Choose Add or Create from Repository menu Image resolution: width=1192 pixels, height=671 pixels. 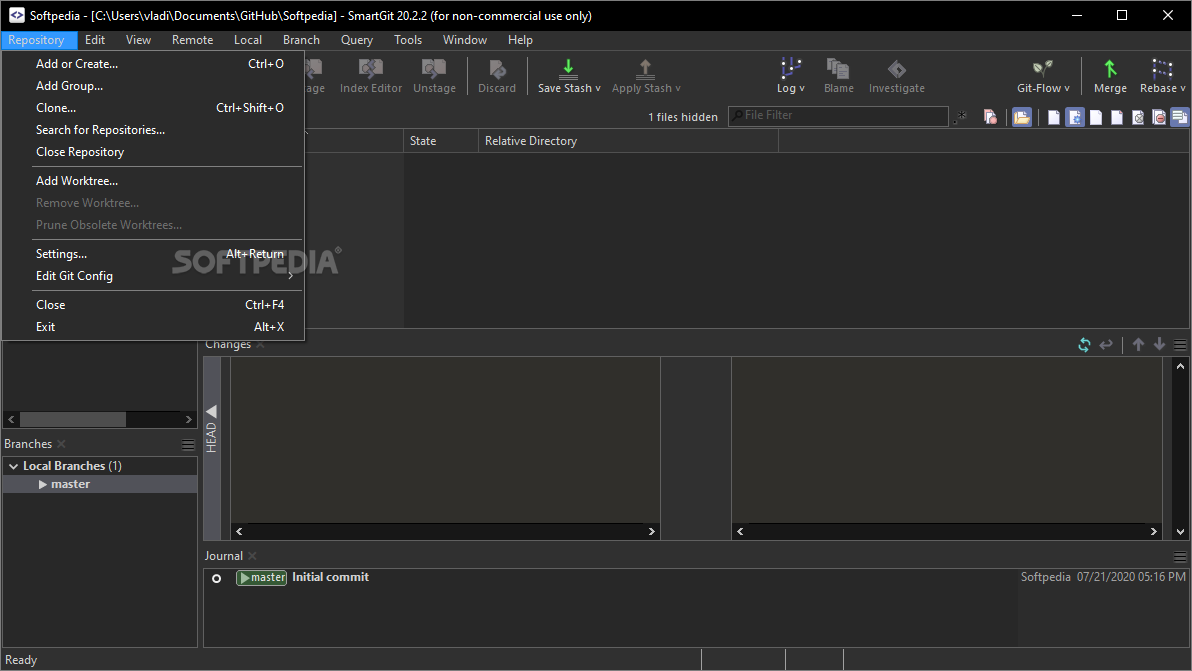(153, 64)
